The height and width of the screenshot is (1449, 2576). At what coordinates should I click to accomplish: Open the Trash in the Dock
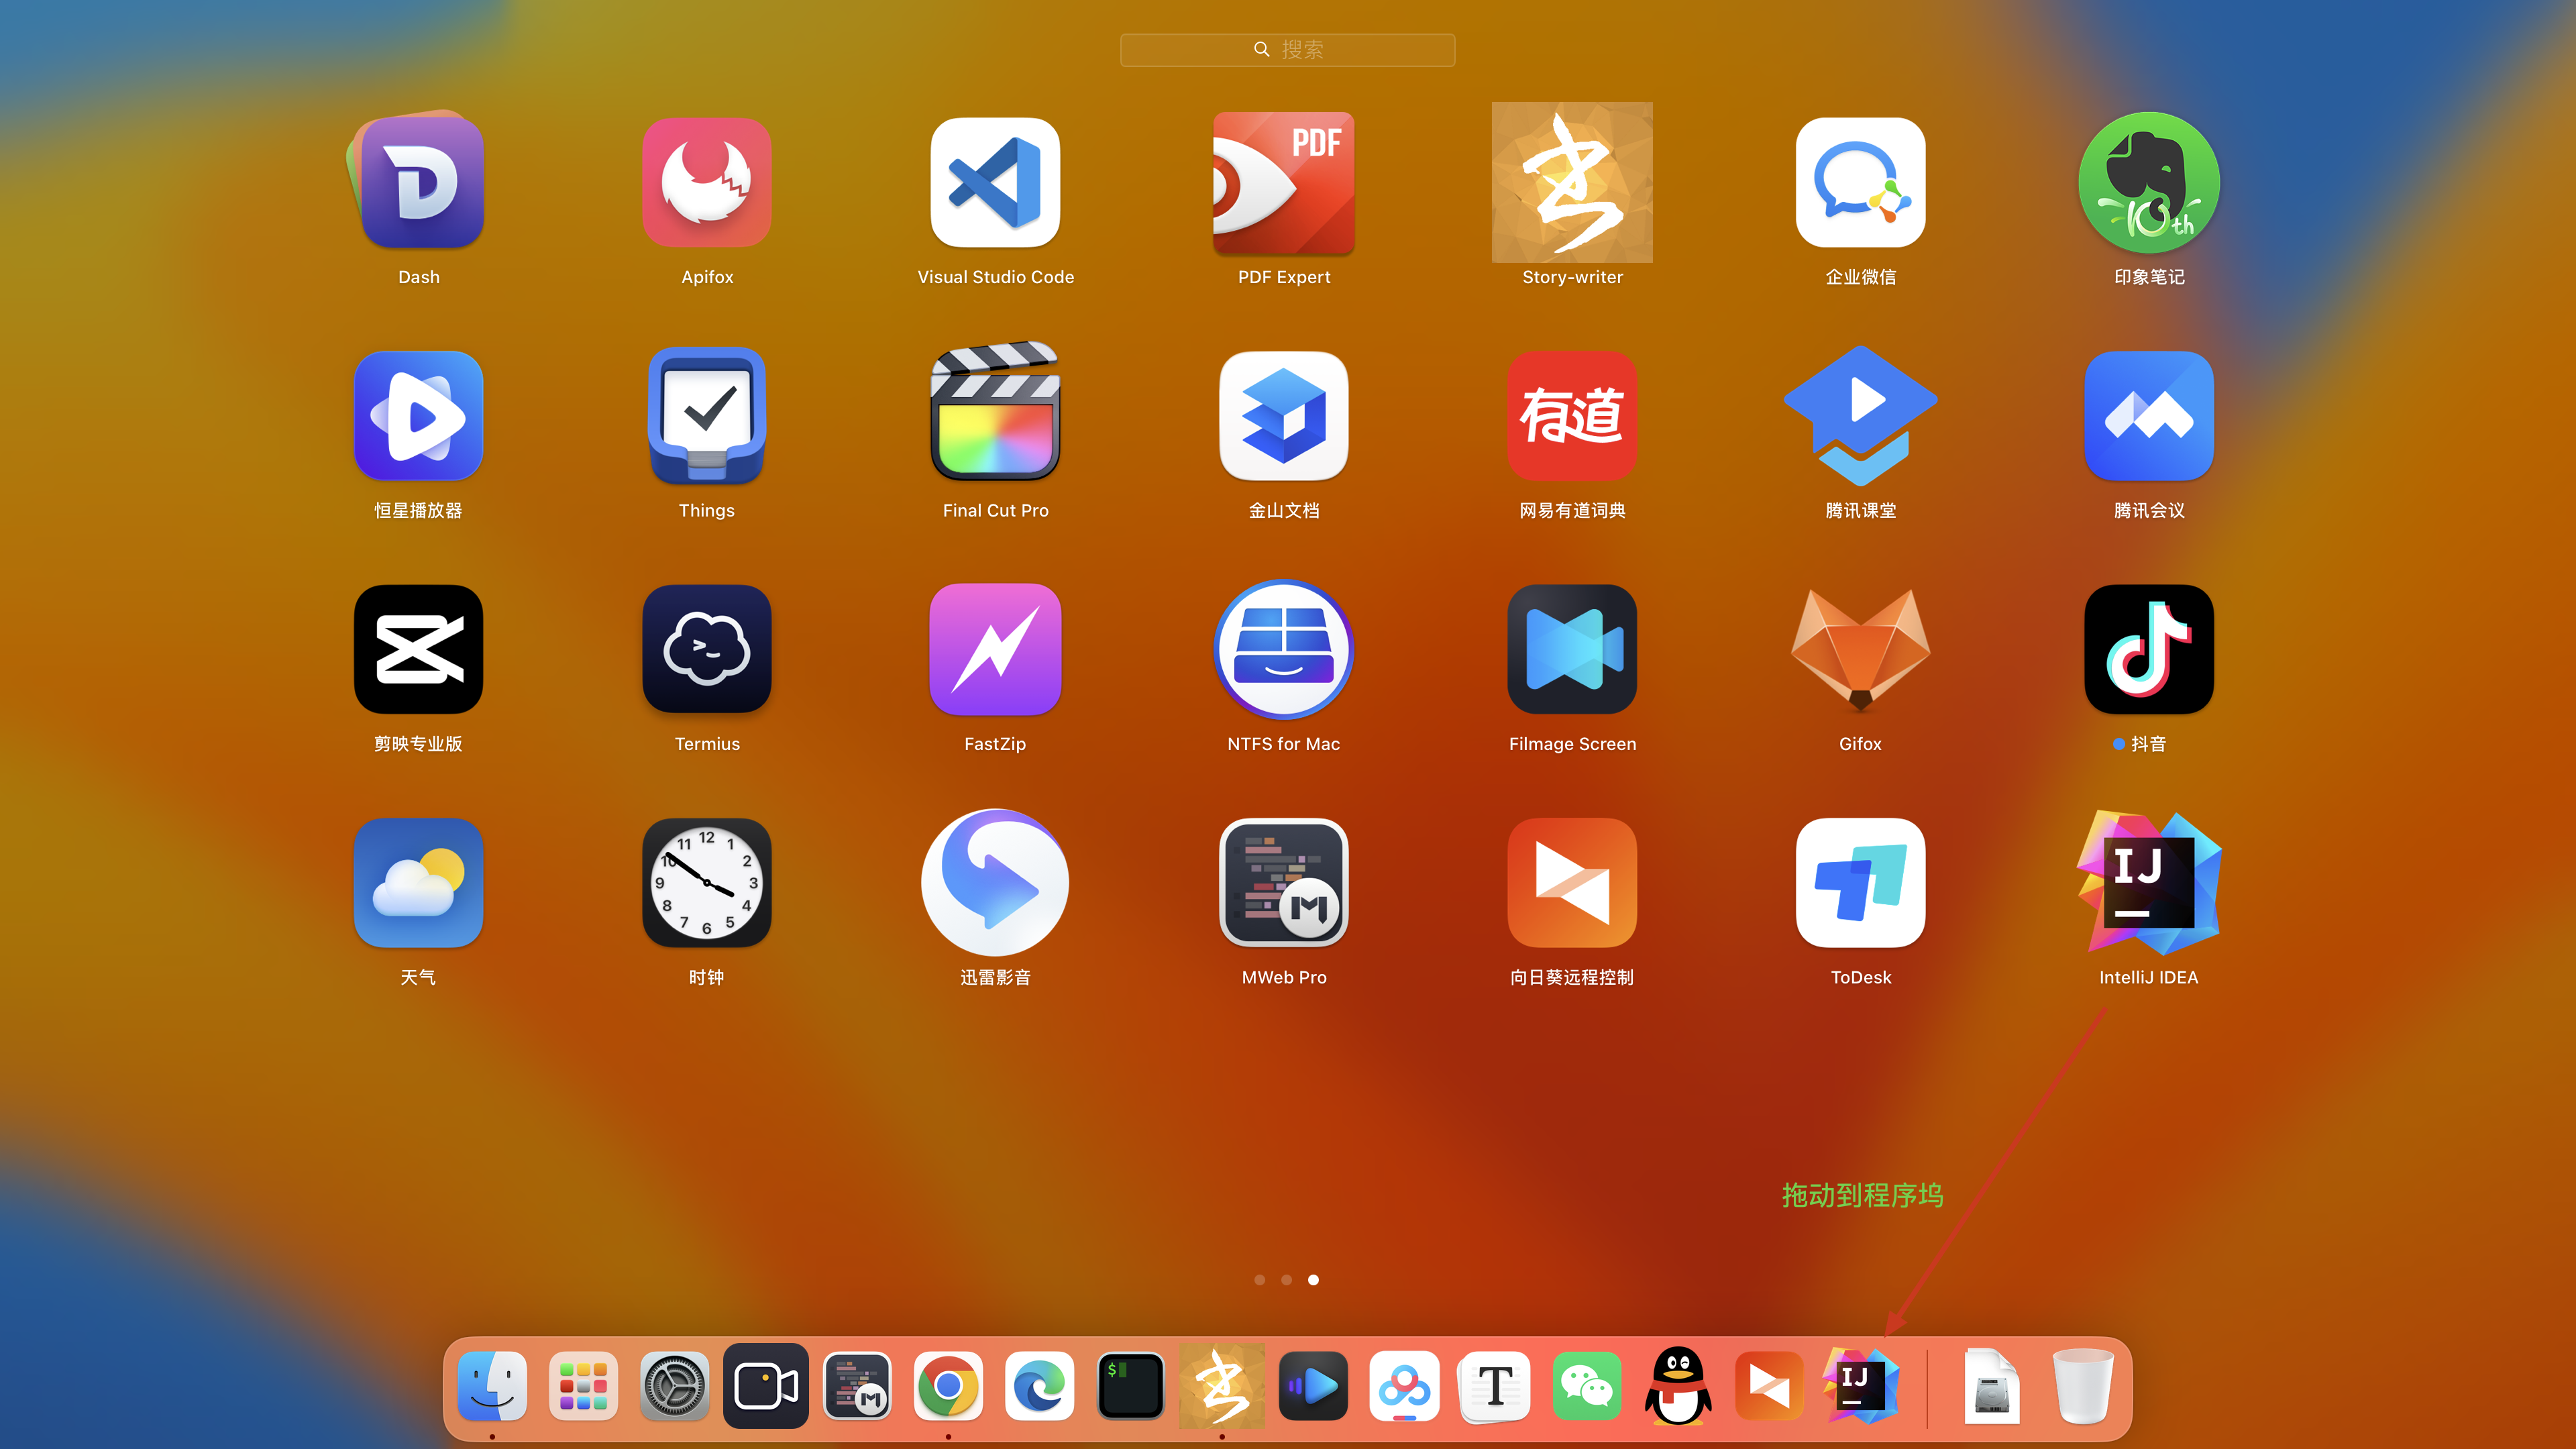click(2083, 1386)
